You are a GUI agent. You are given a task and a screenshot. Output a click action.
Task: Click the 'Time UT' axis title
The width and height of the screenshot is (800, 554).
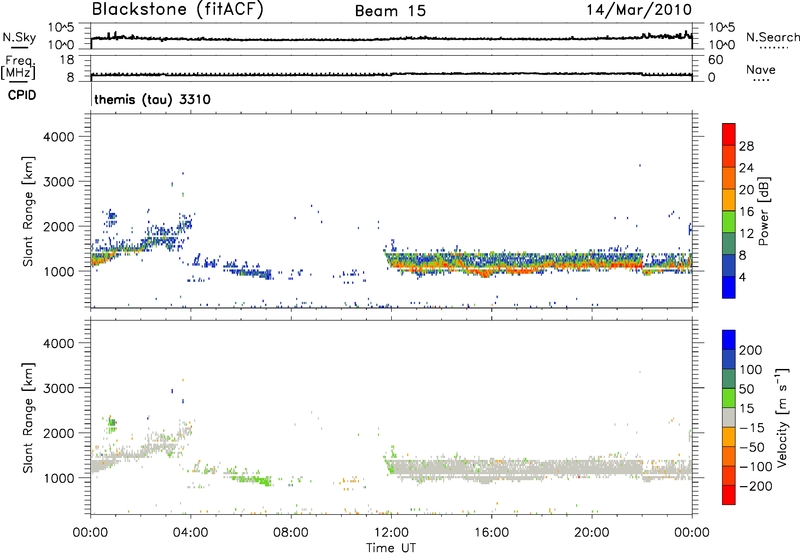pyautogui.click(x=391, y=548)
